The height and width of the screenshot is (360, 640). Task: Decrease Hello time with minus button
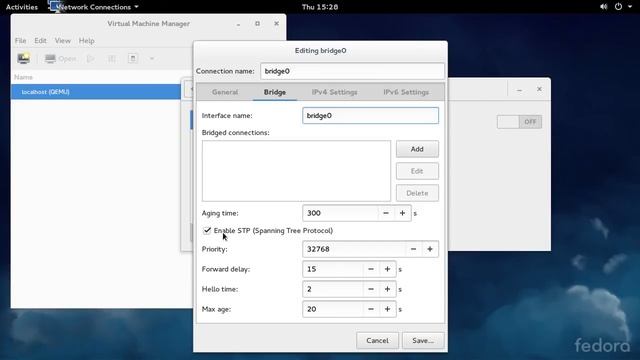371,289
